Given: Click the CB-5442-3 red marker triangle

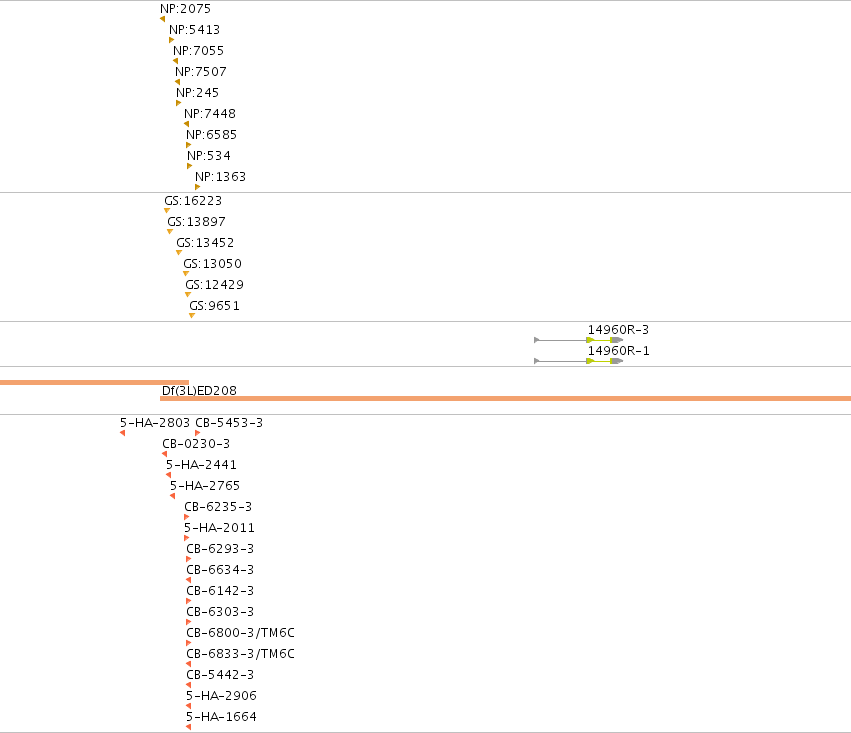Looking at the screenshot, I should point(188,685).
